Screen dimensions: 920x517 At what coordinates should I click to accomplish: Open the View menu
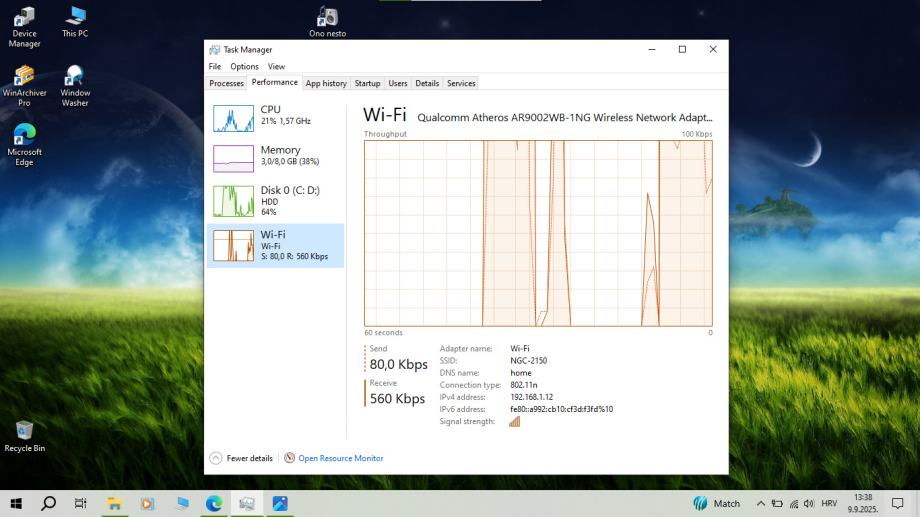pos(276,66)
